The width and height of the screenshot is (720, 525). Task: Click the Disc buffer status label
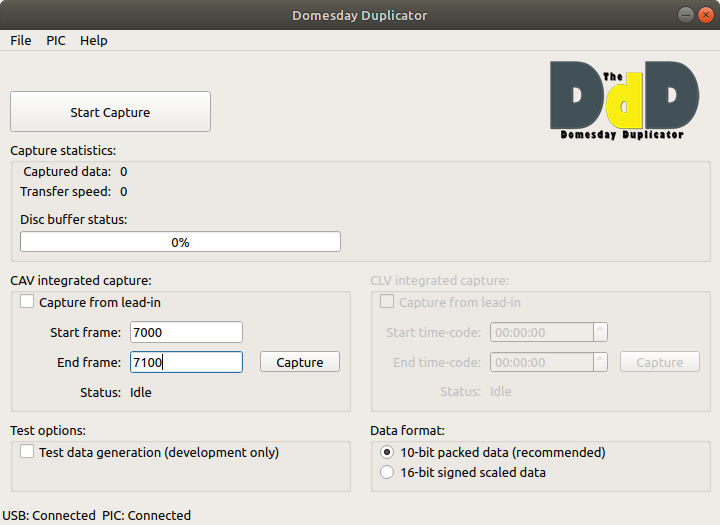pos(73,220)
